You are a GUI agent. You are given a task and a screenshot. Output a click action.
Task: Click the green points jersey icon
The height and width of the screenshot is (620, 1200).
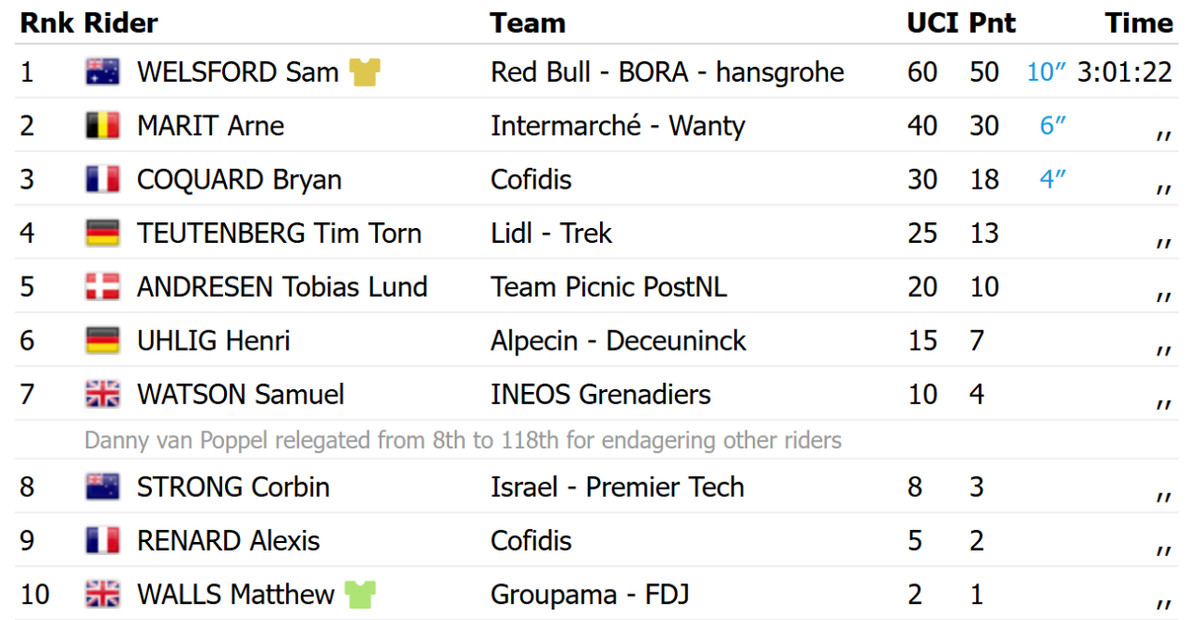[360, 595]
